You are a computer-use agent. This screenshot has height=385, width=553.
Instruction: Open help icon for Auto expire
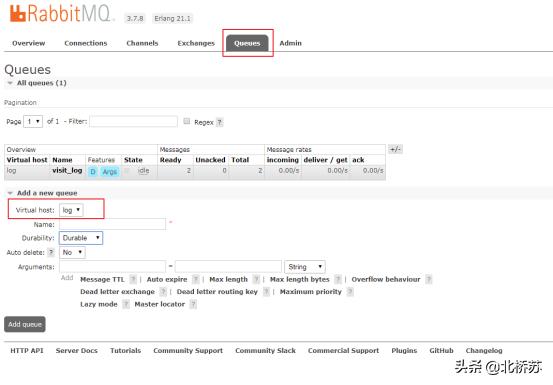[x=195, y=279]
